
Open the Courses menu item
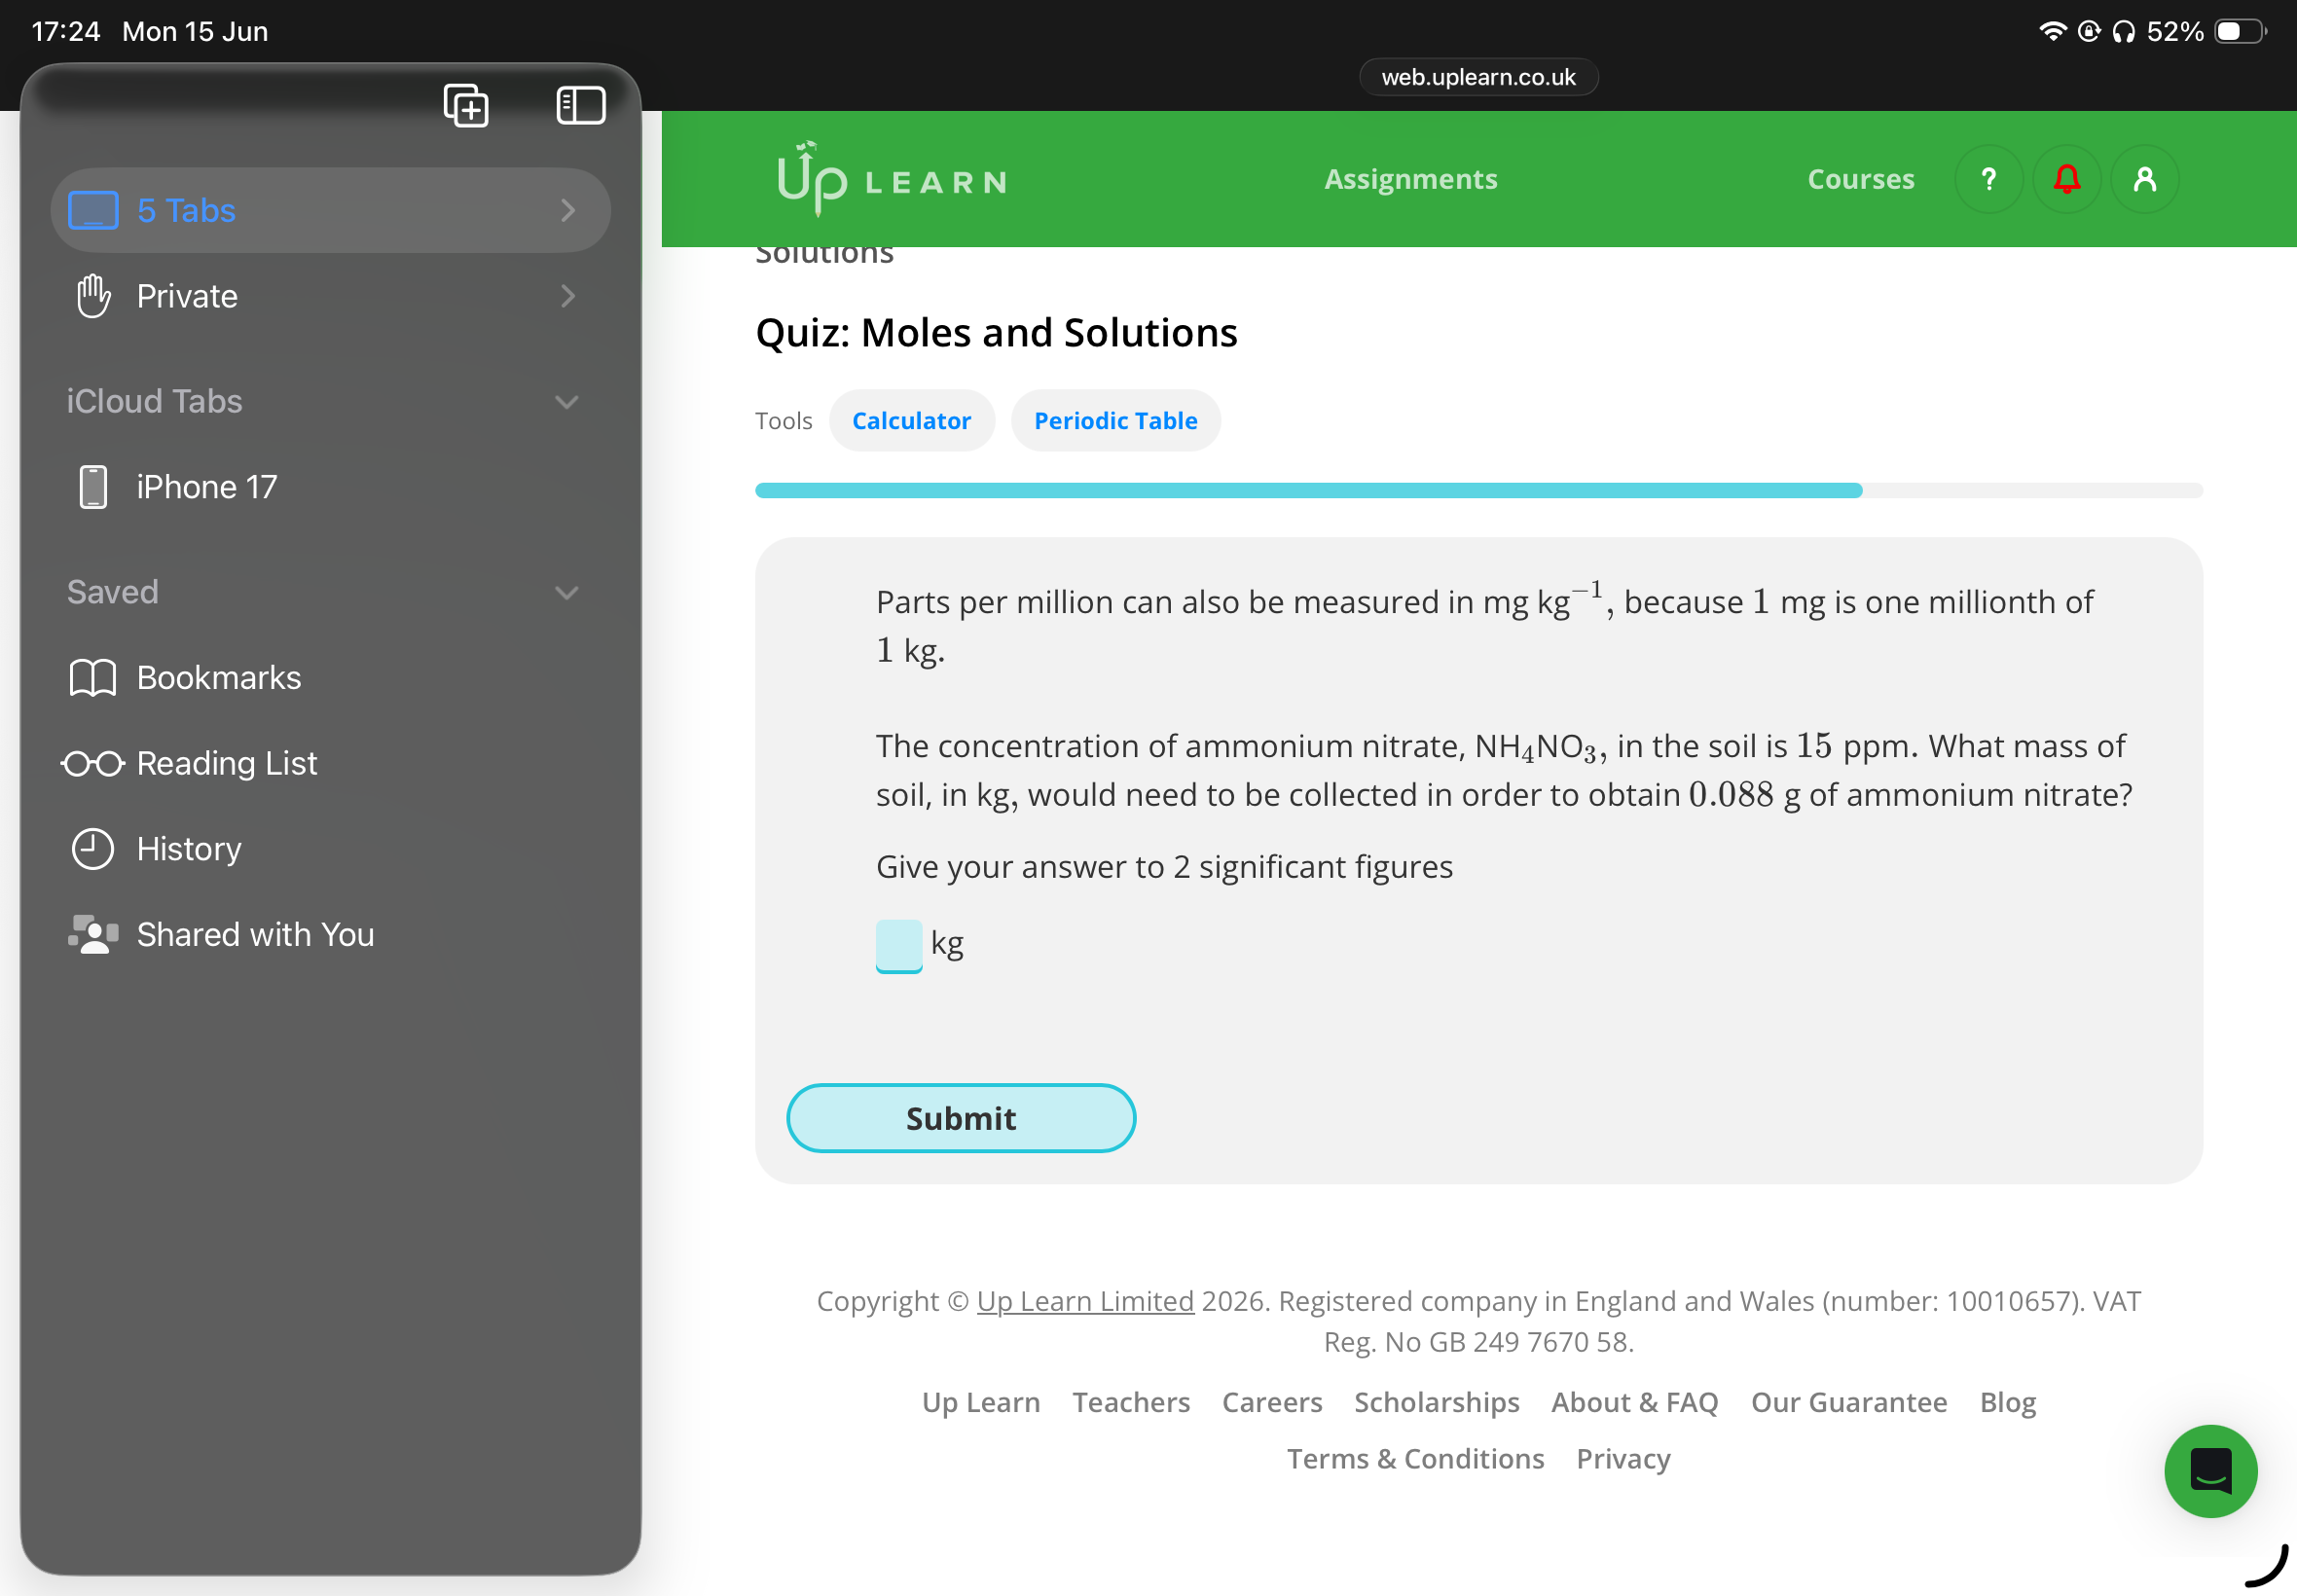[x=1861, y=179]
